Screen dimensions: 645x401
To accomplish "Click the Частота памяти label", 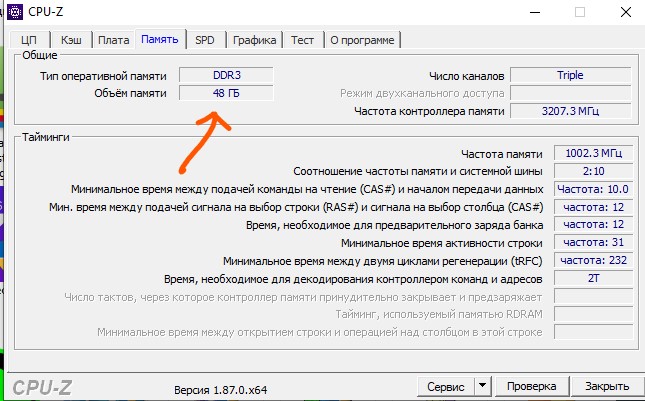I will (502, 154).
